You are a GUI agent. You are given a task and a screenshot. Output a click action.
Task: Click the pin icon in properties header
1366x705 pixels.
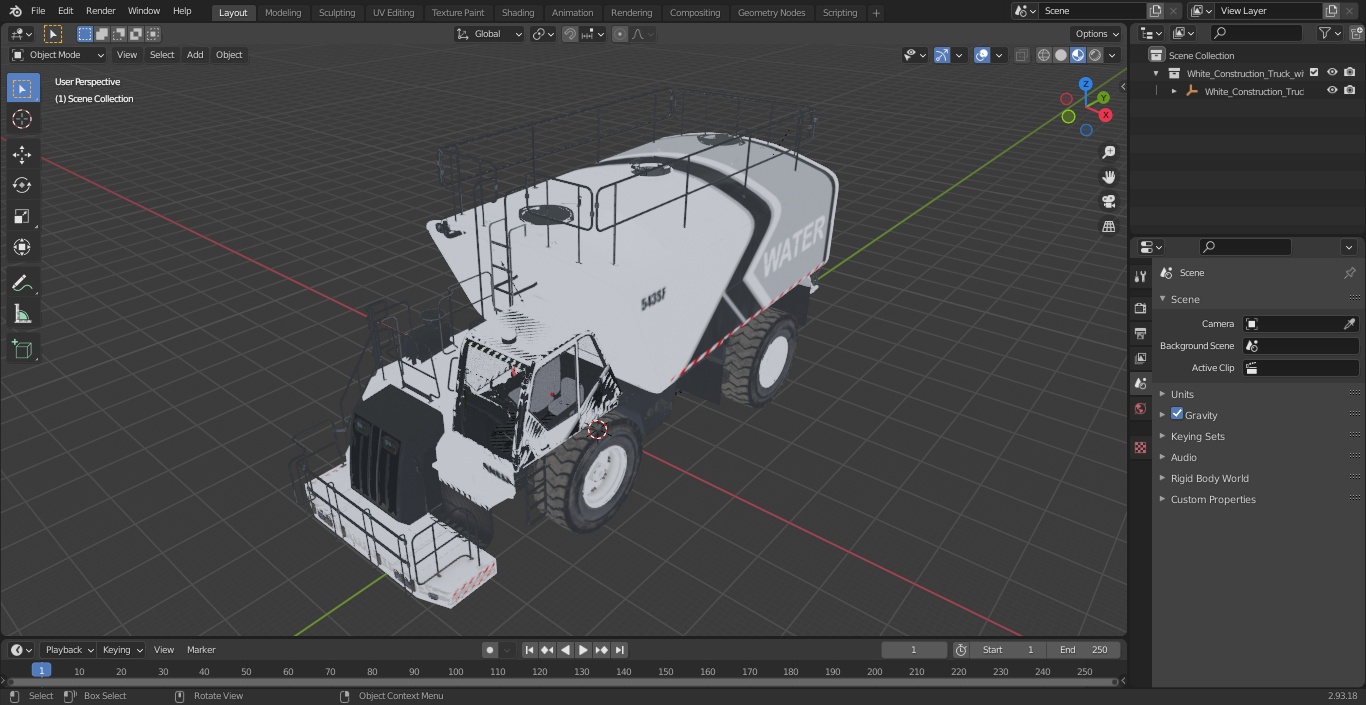coord(1349,273)
